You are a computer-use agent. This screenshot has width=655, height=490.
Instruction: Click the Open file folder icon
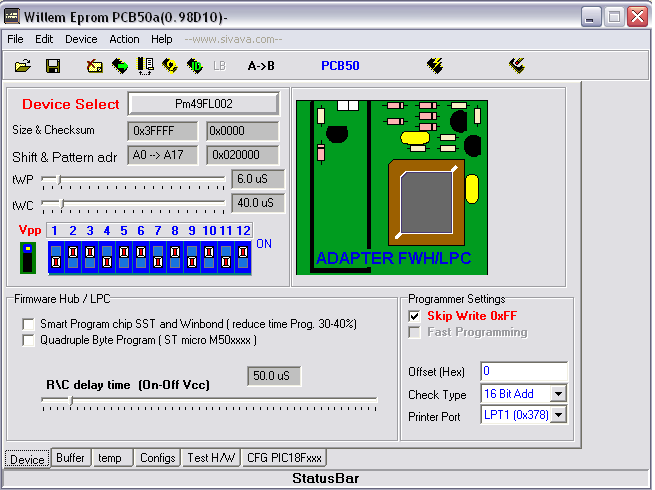click(x=23, y=66)
